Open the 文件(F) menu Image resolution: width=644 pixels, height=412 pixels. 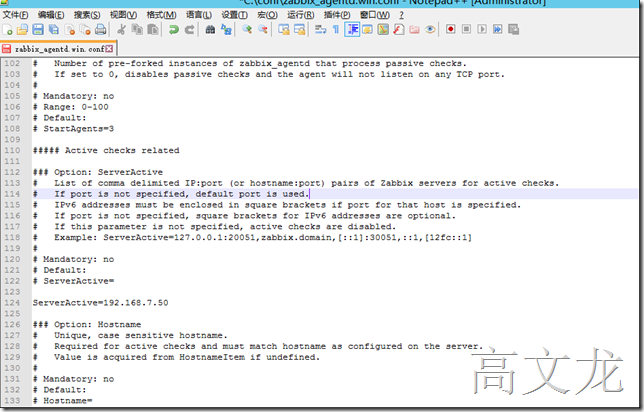(x=15, y=15)
